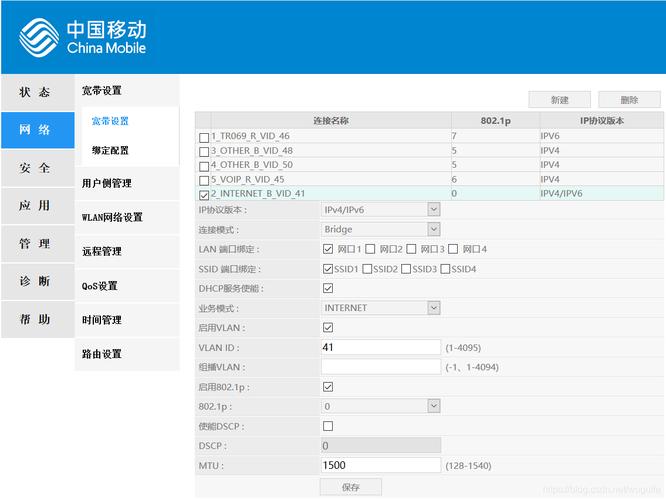Open the 安全 security tab
Viewport: 666px width, 500px height.
tap(38, 168)
